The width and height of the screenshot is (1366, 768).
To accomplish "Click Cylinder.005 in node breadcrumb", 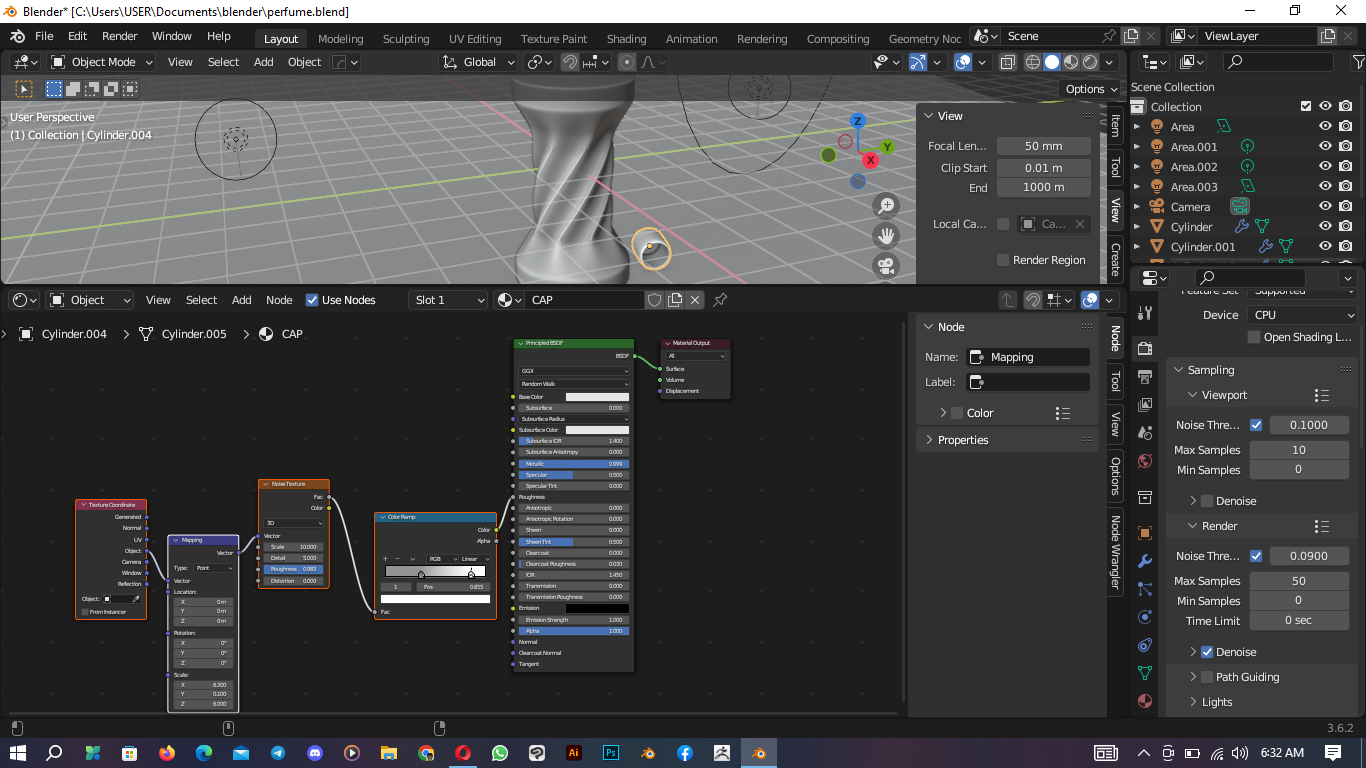I will [x=194, y=334].
